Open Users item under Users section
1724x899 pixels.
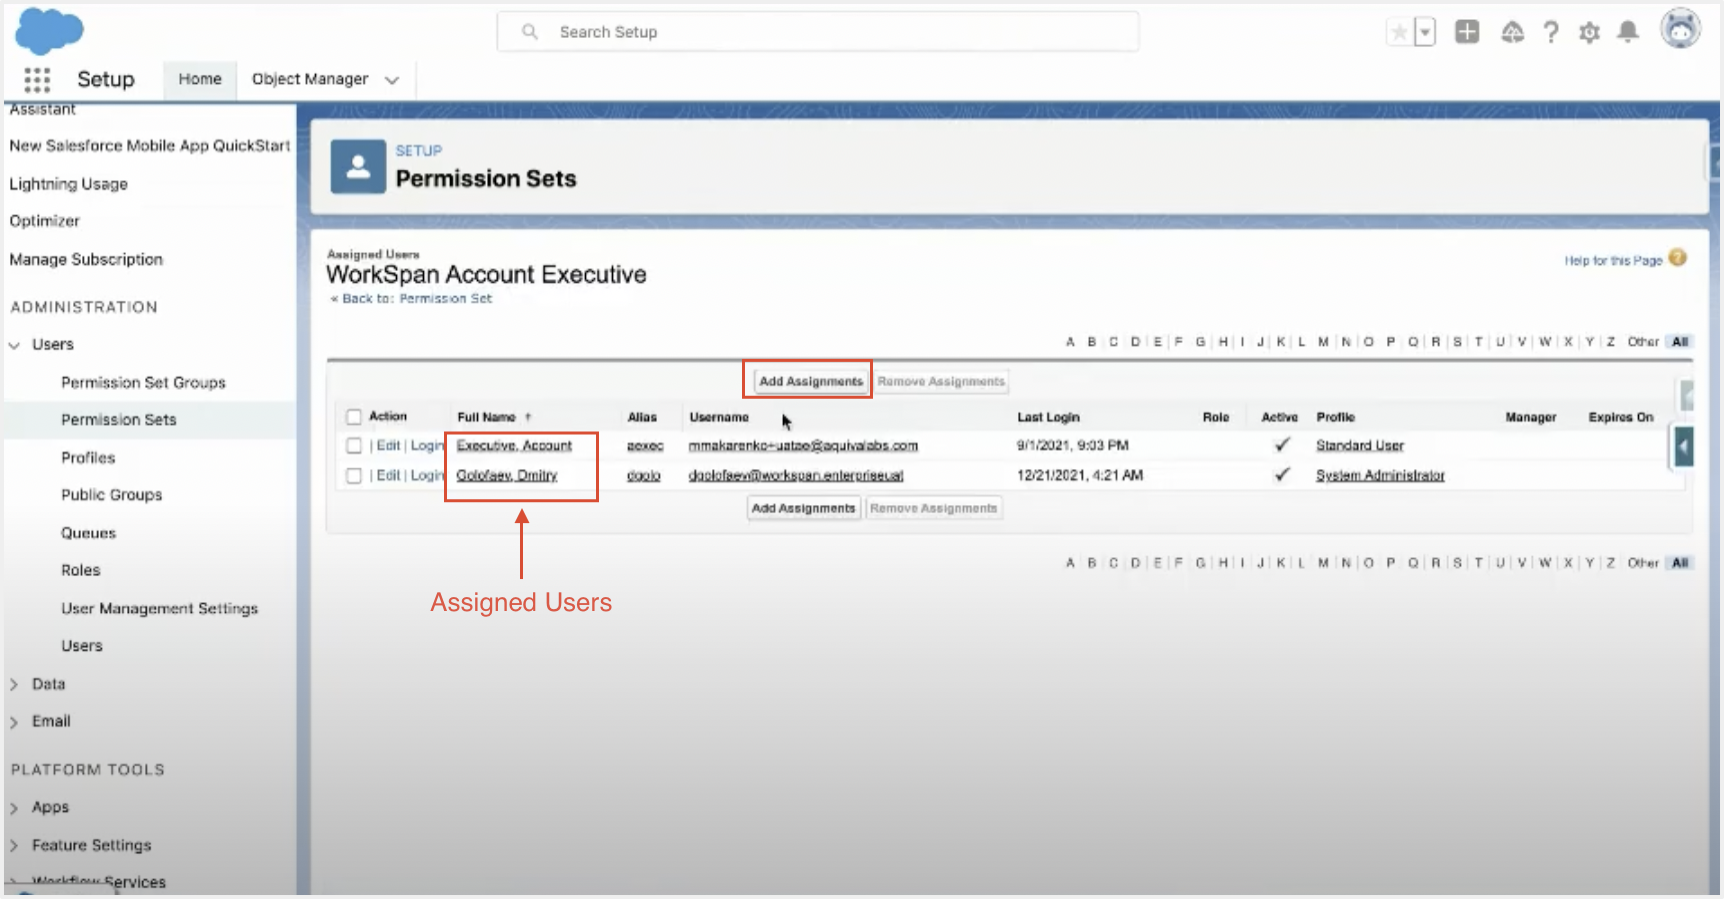pyautogui.click(x=81, y=646)
